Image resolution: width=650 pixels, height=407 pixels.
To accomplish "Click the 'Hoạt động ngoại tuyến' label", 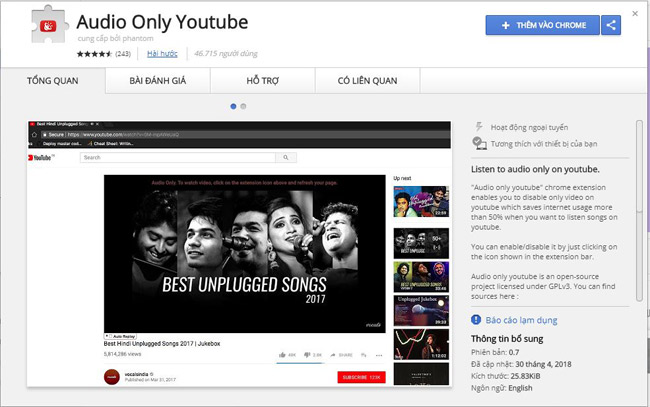I will click(529, 127).
